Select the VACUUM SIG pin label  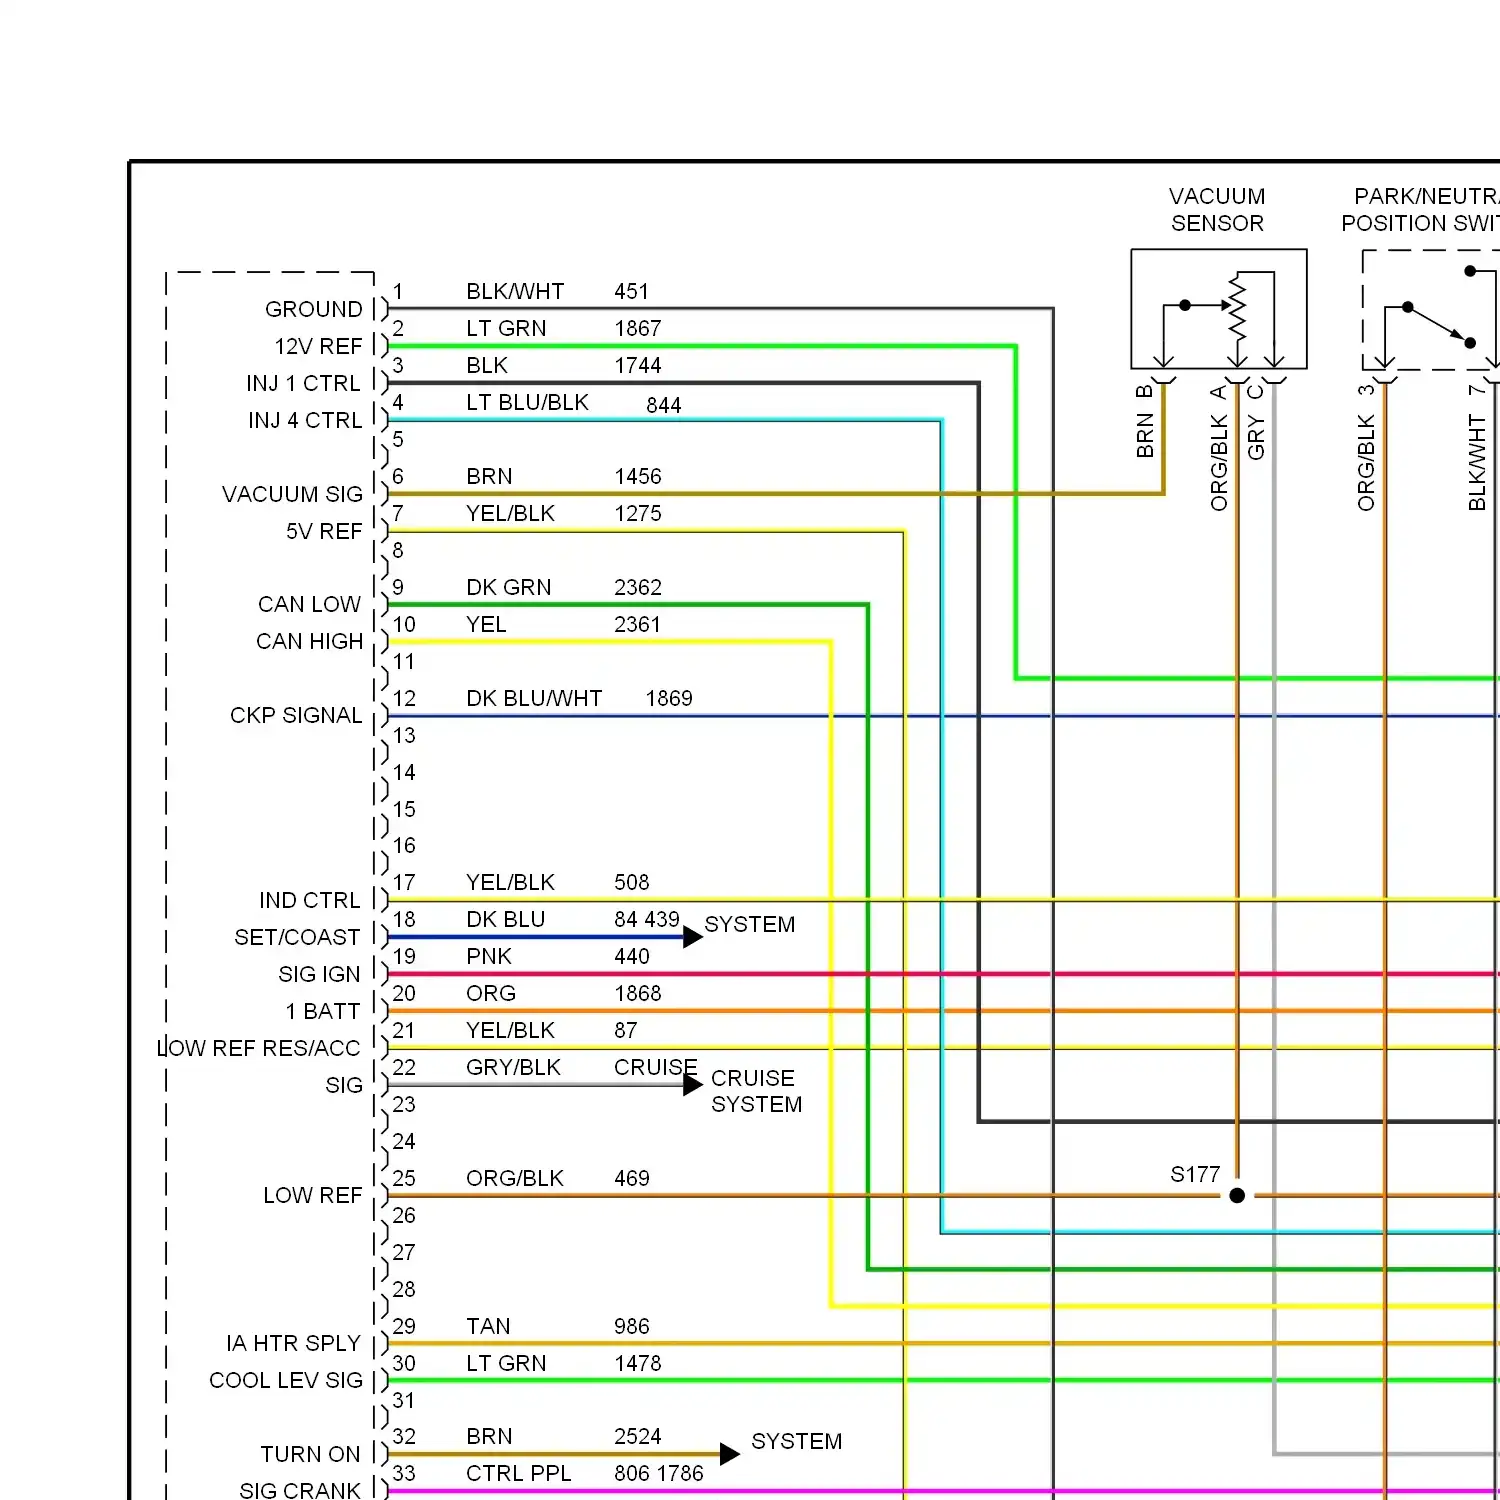coord(292,494)
